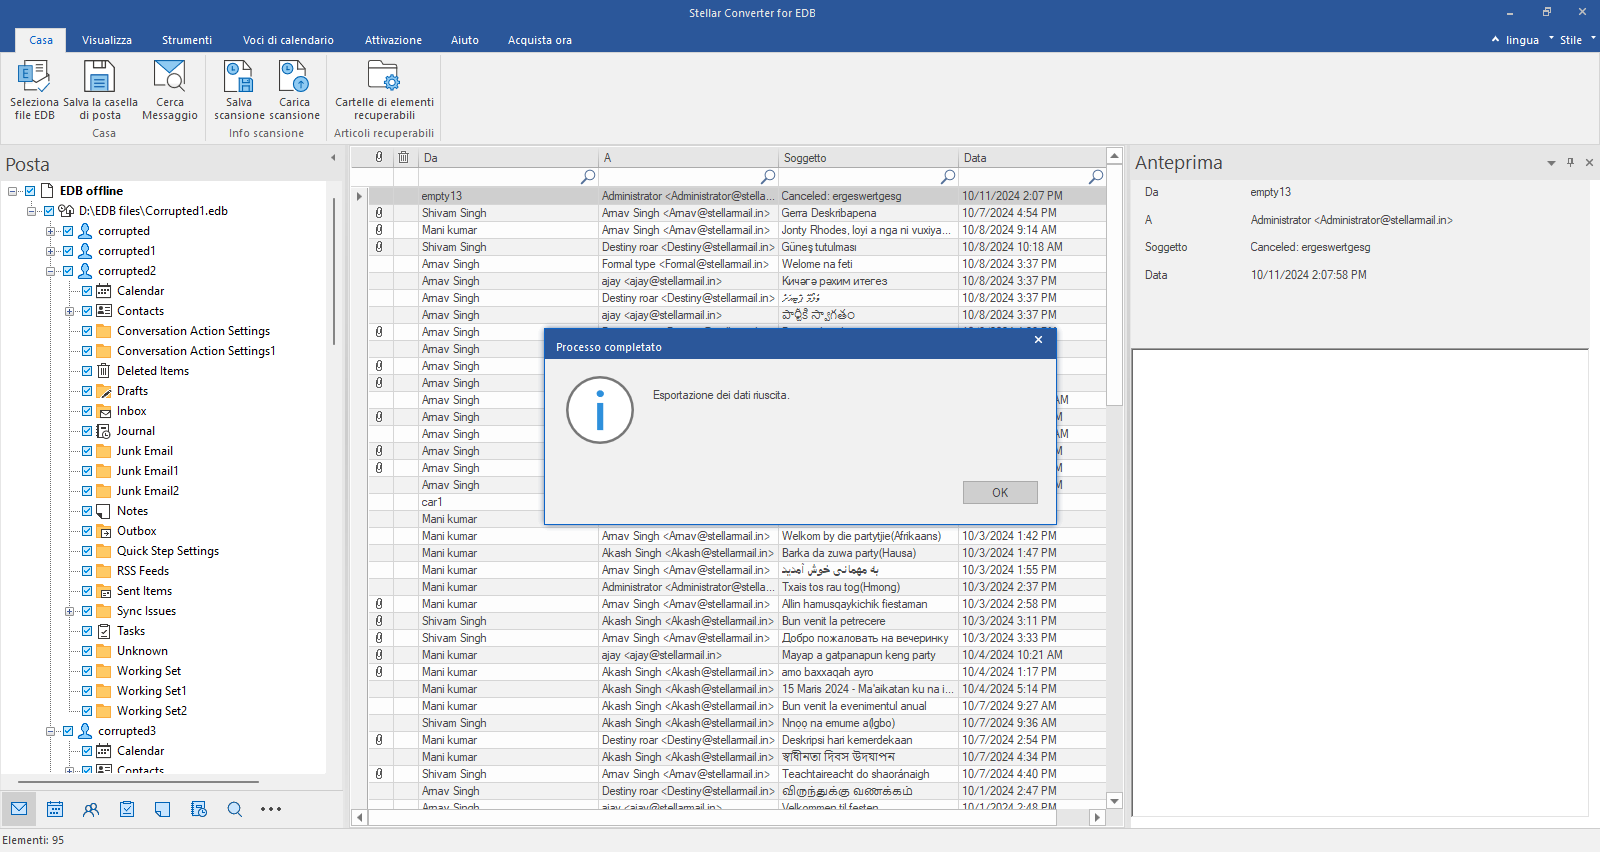Open Calendar view icon in bottom bar
The image size is (1600, 852).
55,809
